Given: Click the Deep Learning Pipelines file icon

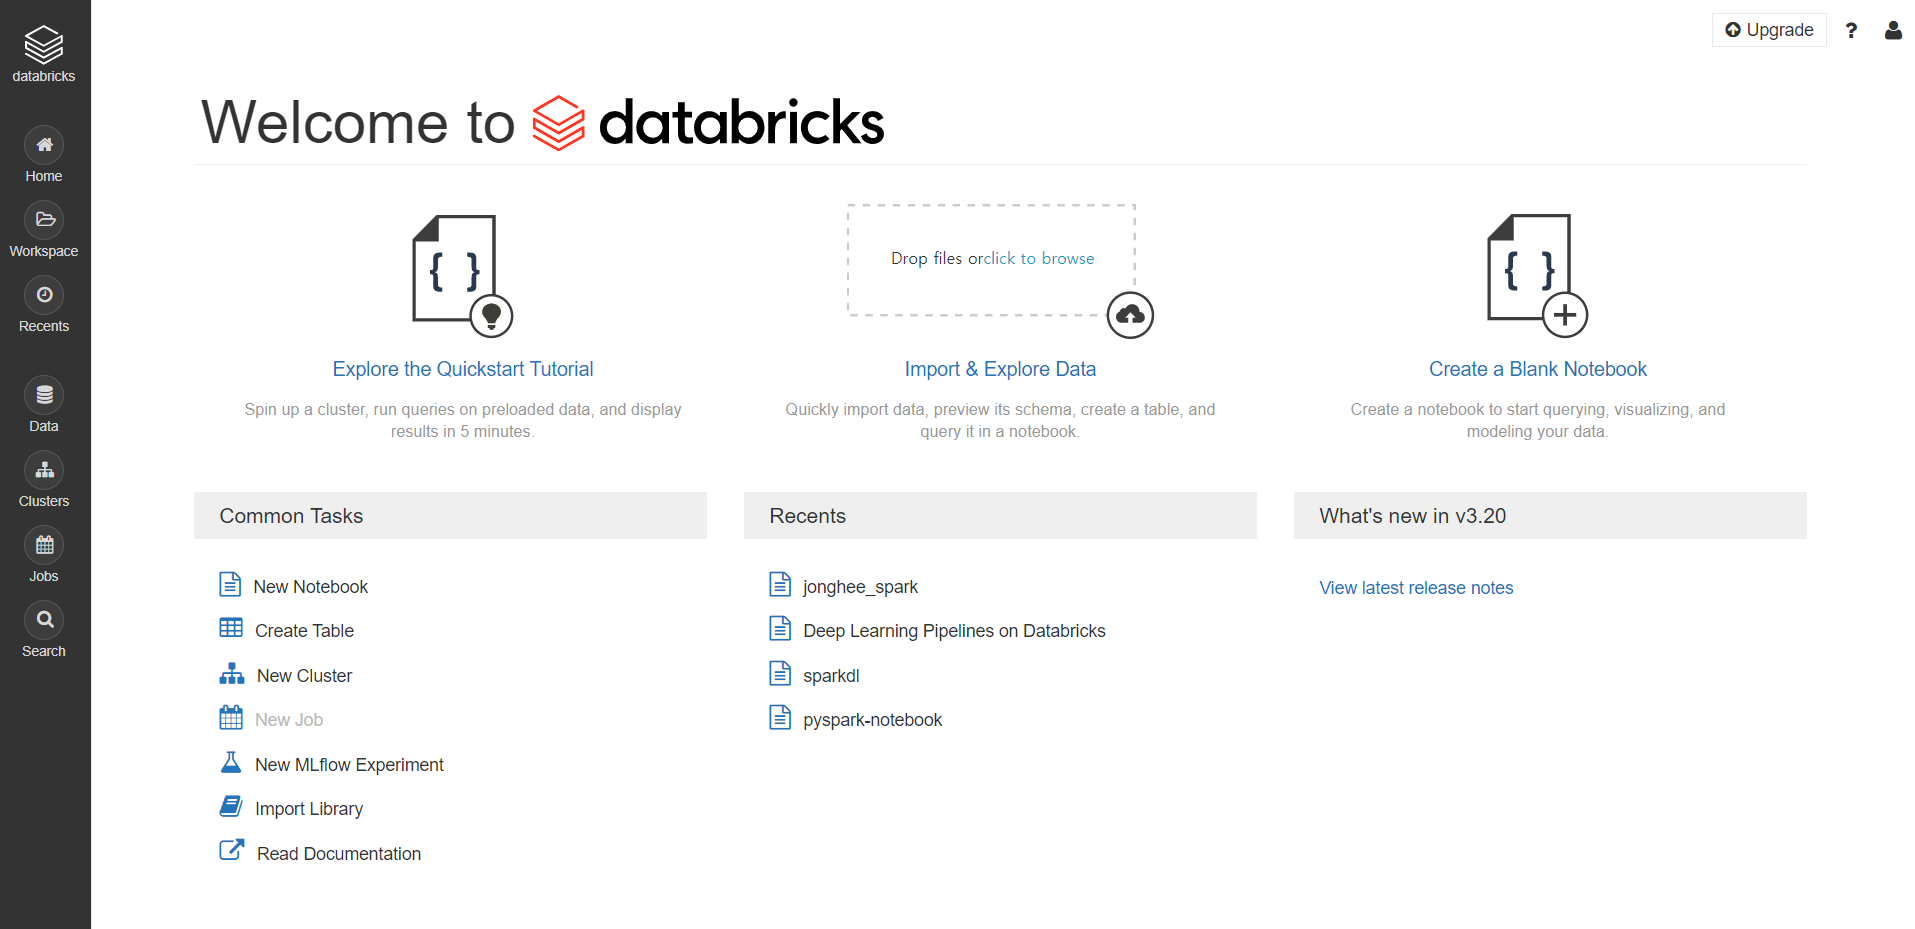Looking at the screenshot, I should click(780, 628).
